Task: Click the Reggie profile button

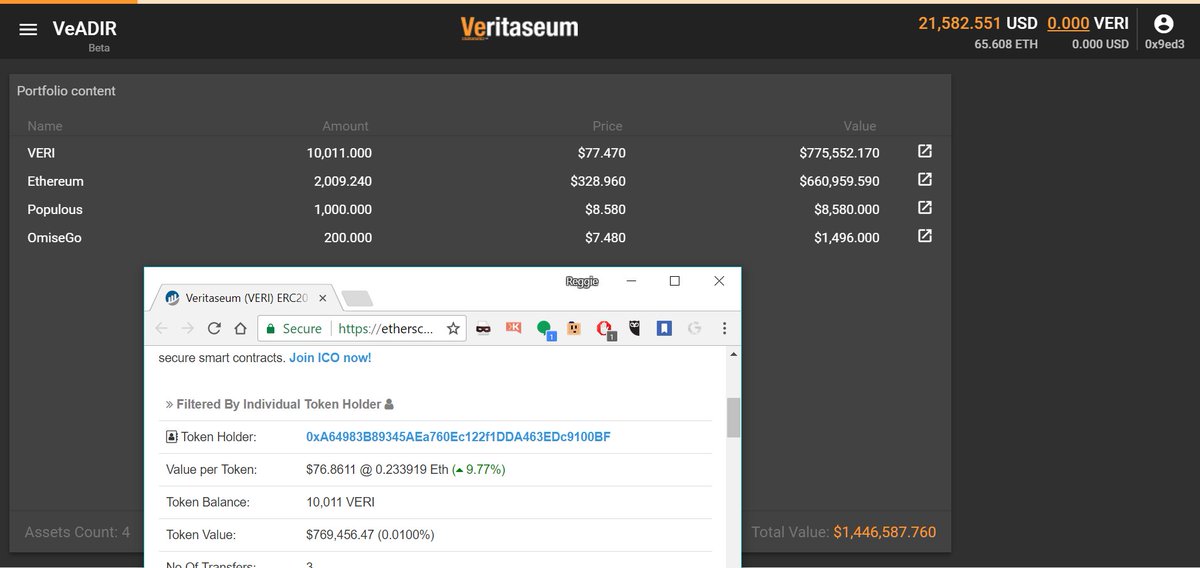Action: pos(581,281)
